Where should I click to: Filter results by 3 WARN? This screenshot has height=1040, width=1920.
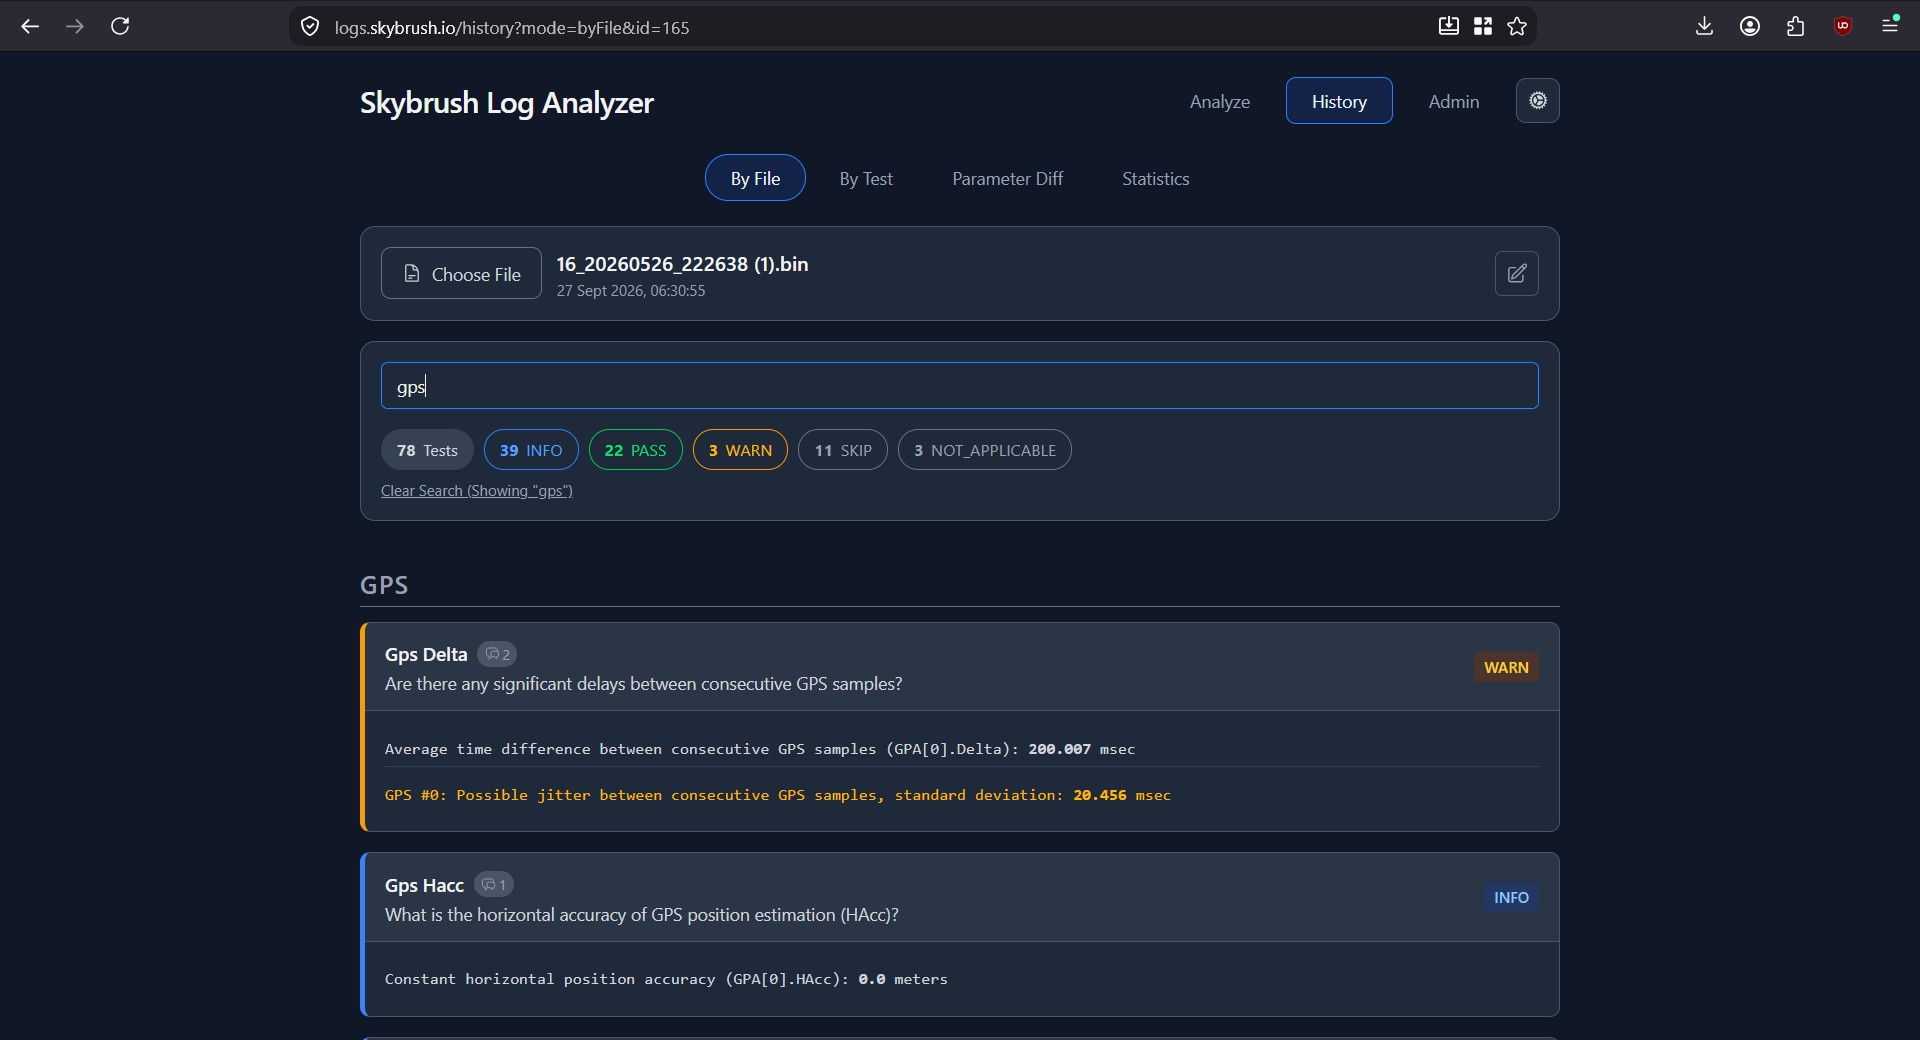[x=740, y=450]
